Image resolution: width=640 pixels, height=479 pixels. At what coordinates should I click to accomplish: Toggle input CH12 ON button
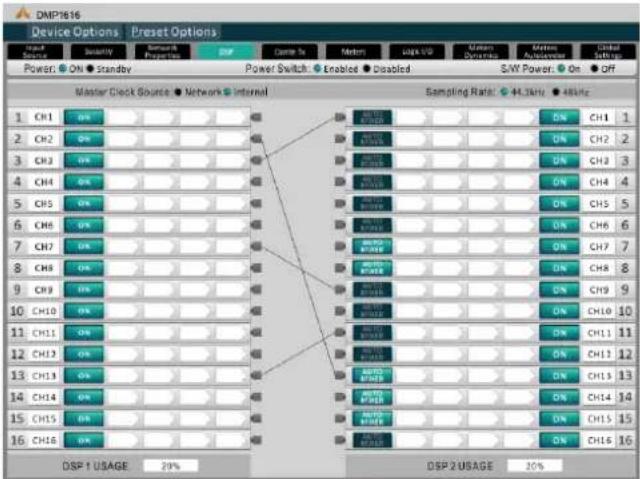tap(84, 354)
